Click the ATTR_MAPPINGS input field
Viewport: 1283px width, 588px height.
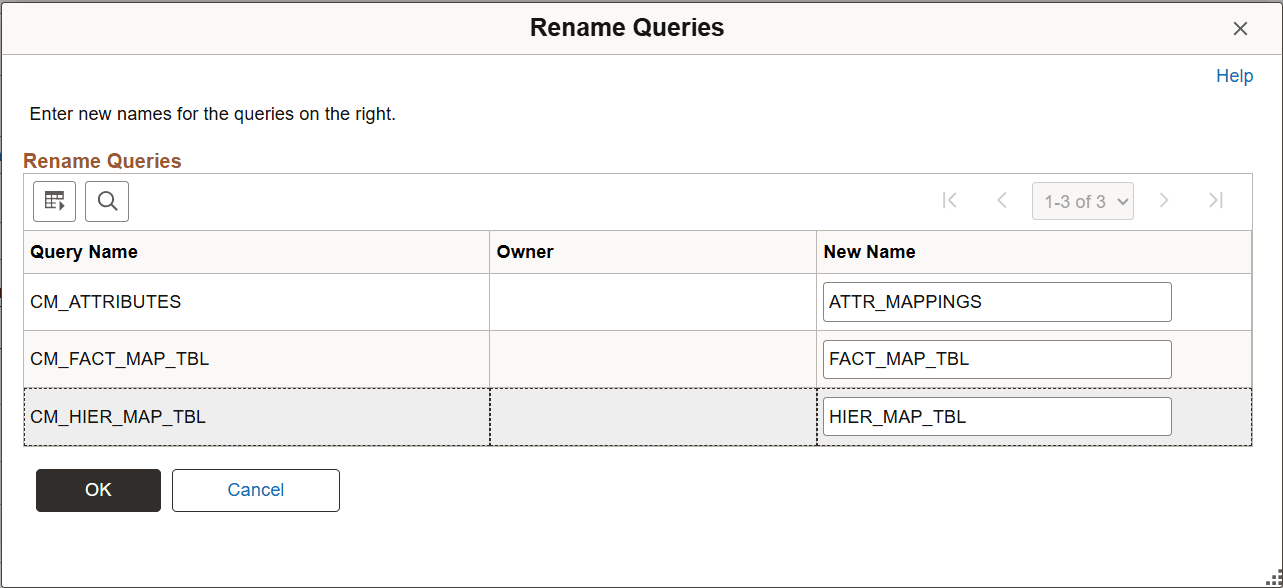click(996, 301)
